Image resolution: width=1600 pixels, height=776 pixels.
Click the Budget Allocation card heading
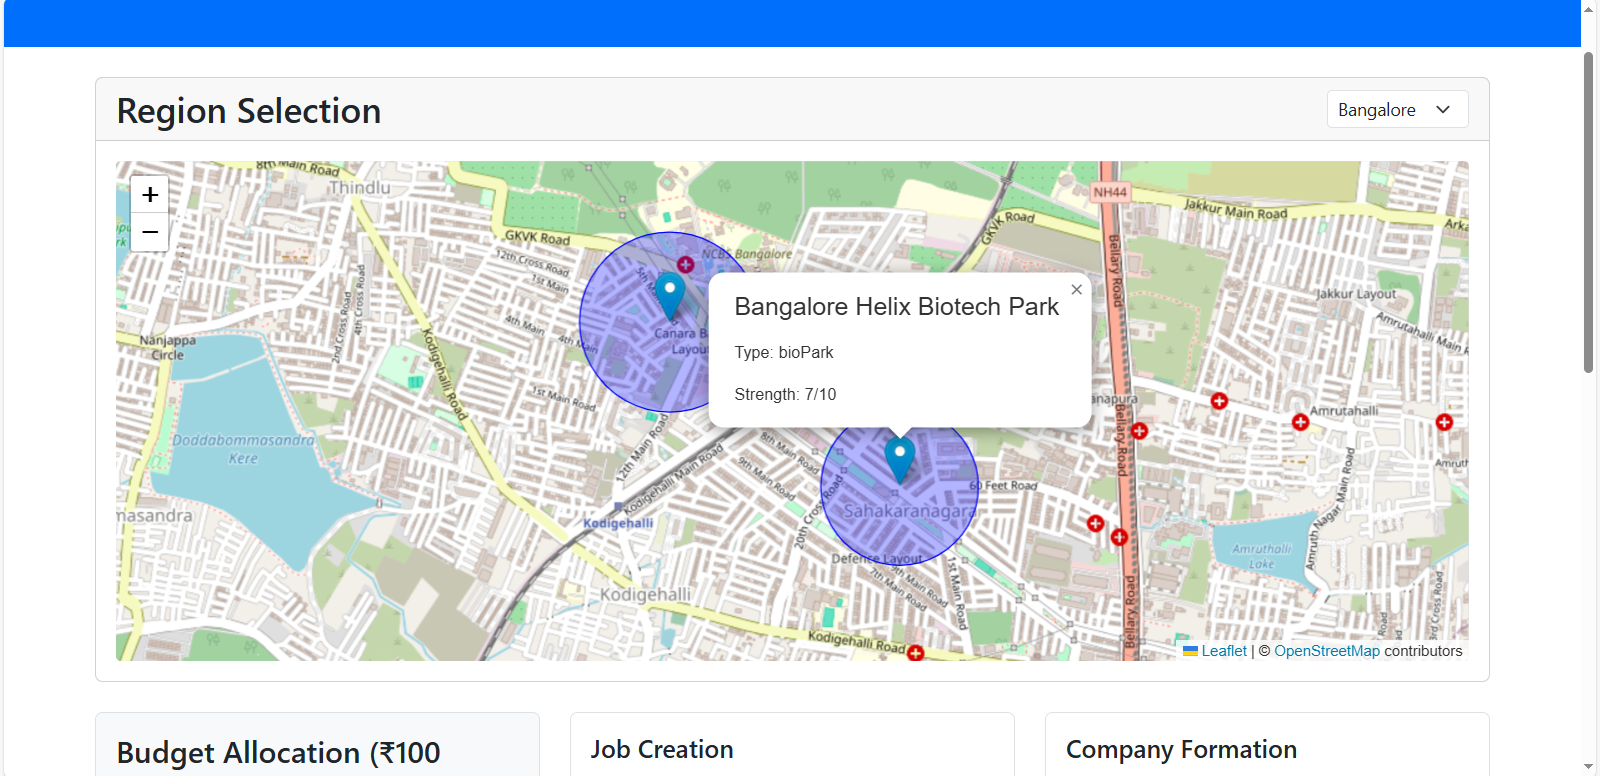(x=278, y=753)
